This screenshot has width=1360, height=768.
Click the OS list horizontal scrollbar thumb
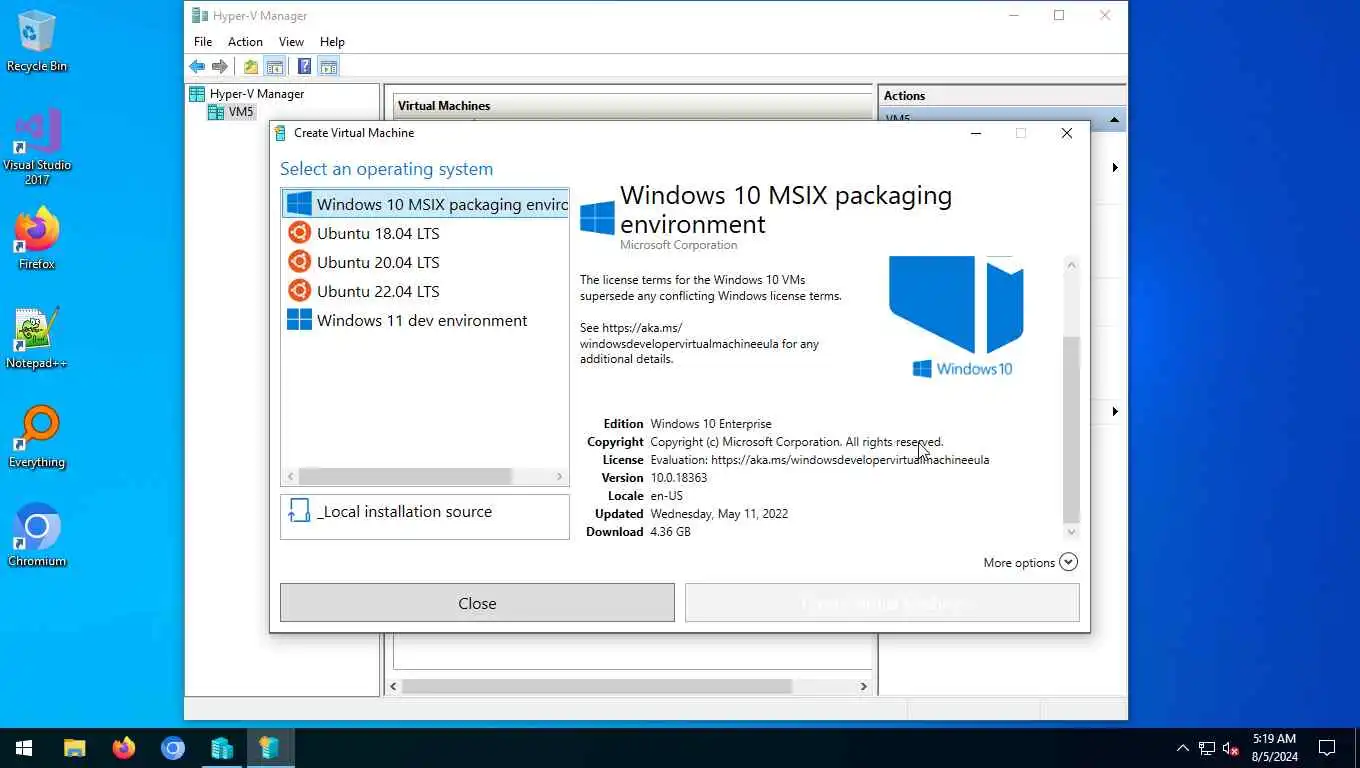coord(405,477)
